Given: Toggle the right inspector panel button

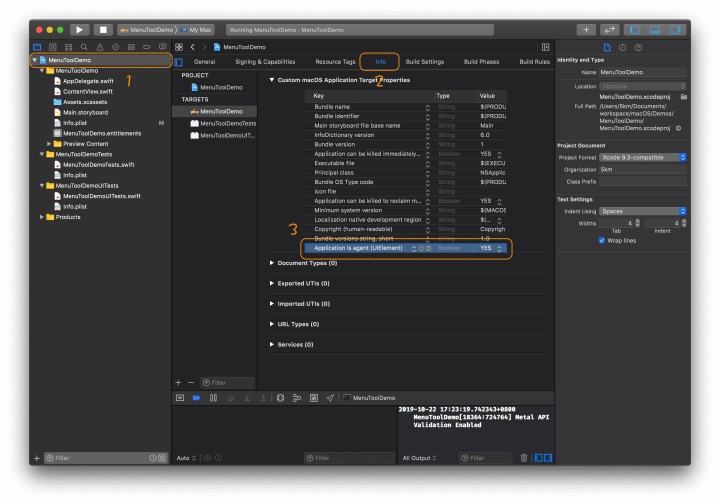Looking at the screenshot, I should 675,30.
